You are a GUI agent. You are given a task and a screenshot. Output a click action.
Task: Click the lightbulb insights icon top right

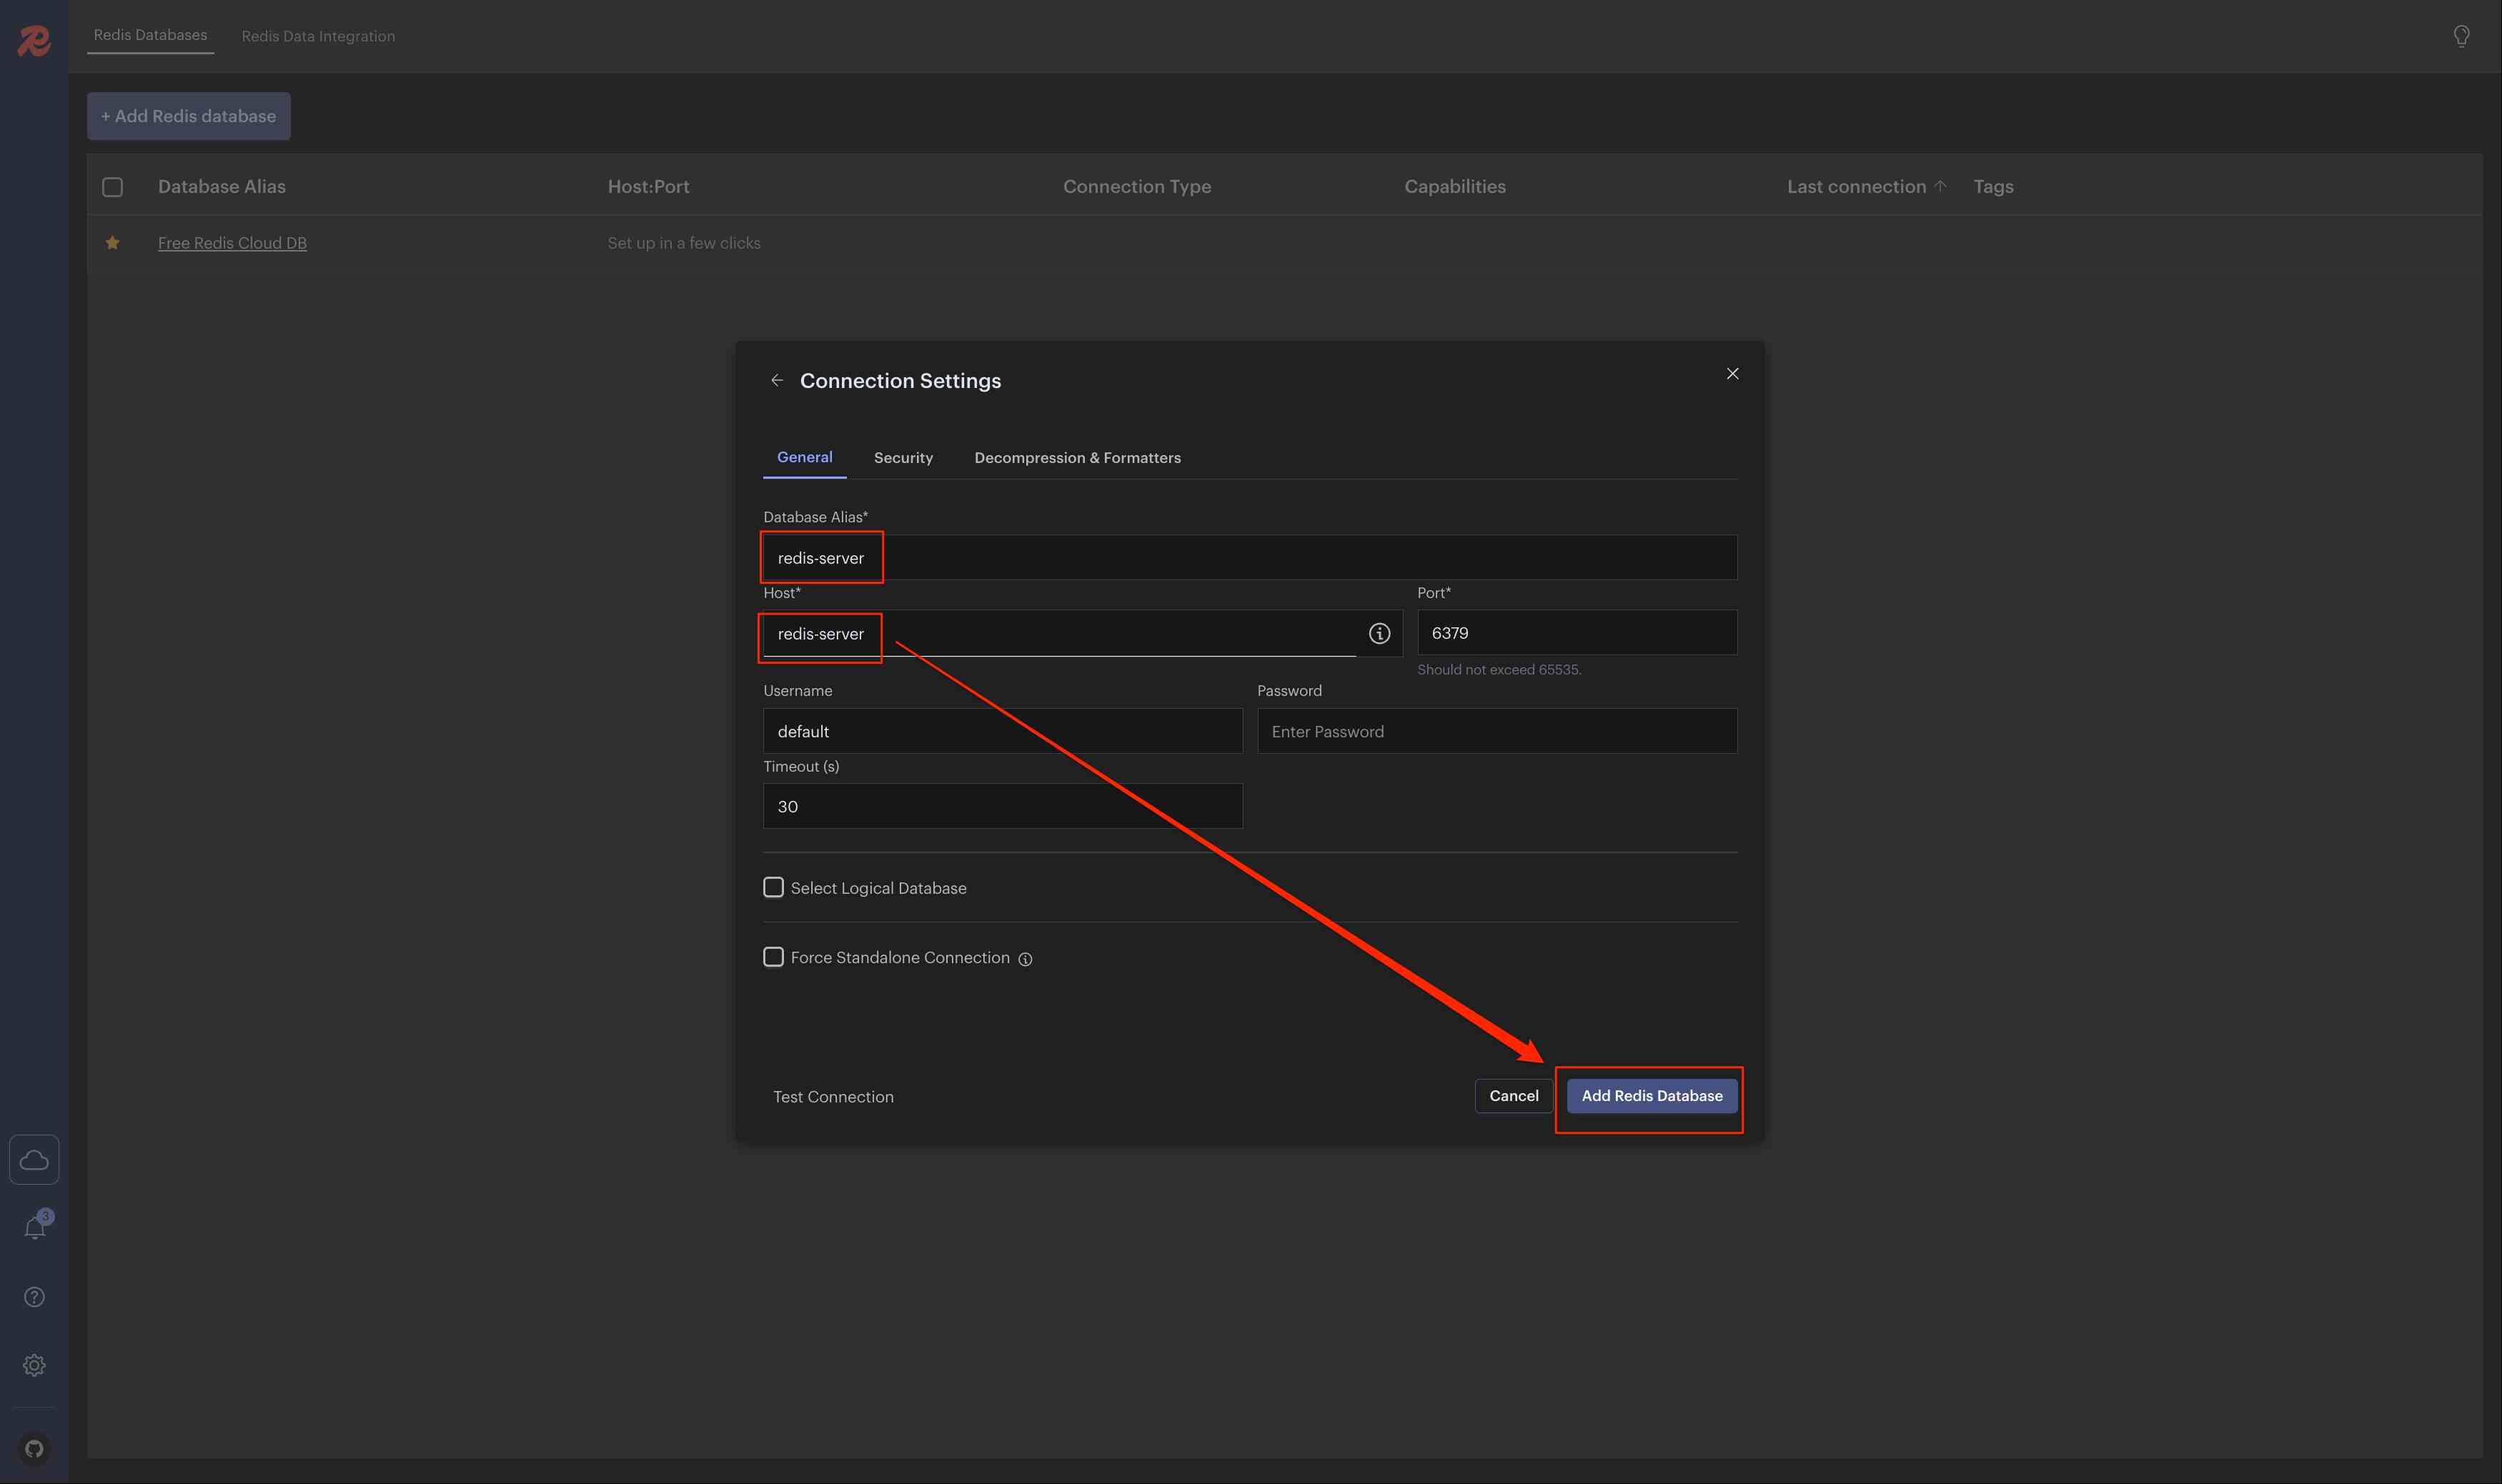(x=2461, y=36)
